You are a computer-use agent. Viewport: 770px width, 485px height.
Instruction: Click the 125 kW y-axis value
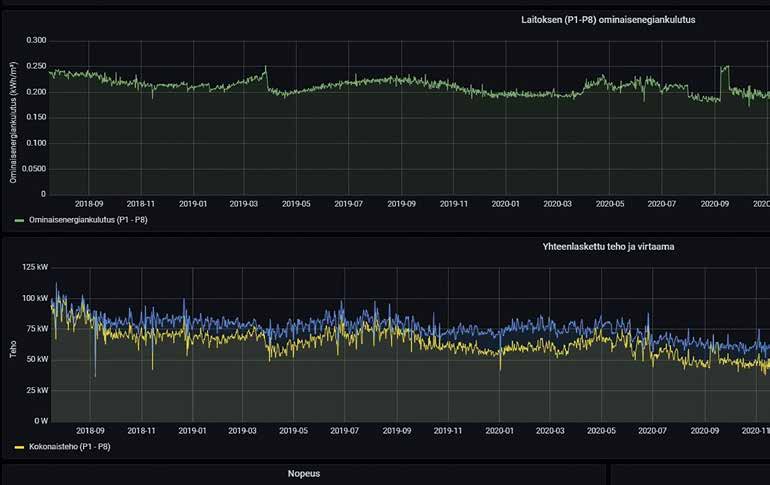(x=35, y=267)
